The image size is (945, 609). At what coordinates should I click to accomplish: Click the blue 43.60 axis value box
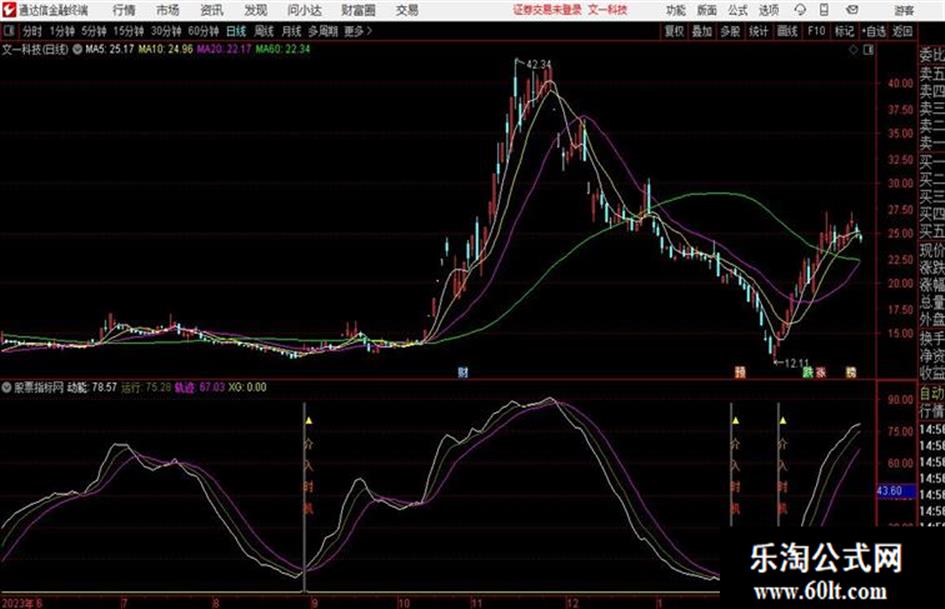point(896,491)
